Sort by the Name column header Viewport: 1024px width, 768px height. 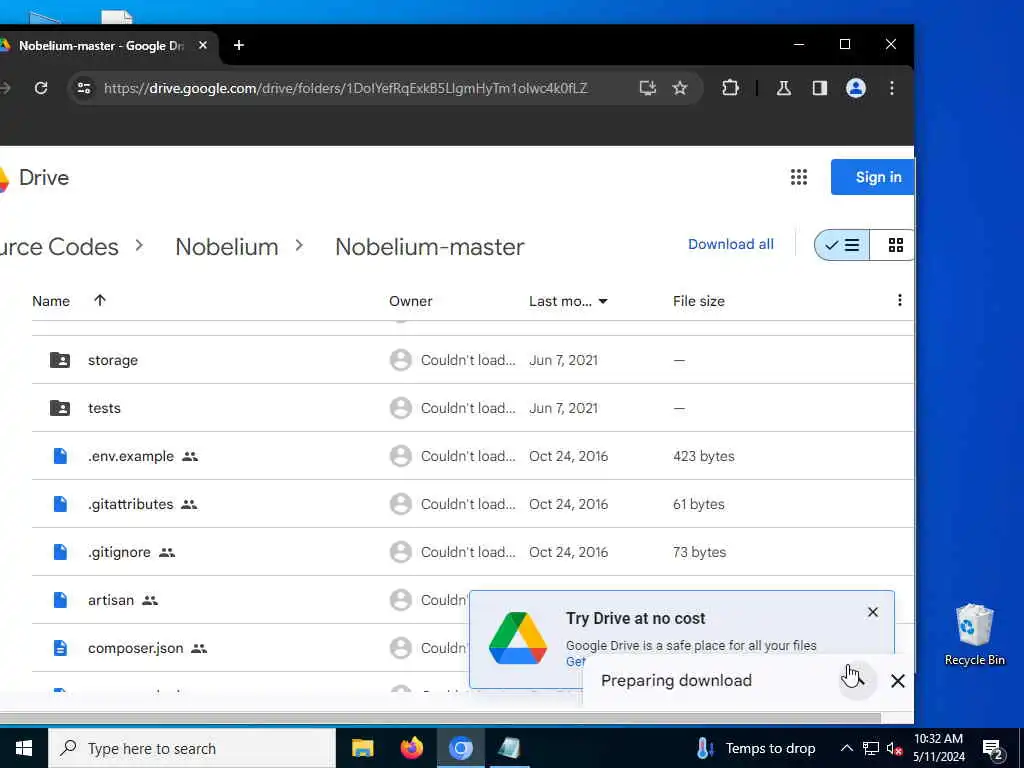(x=51, y=301)
